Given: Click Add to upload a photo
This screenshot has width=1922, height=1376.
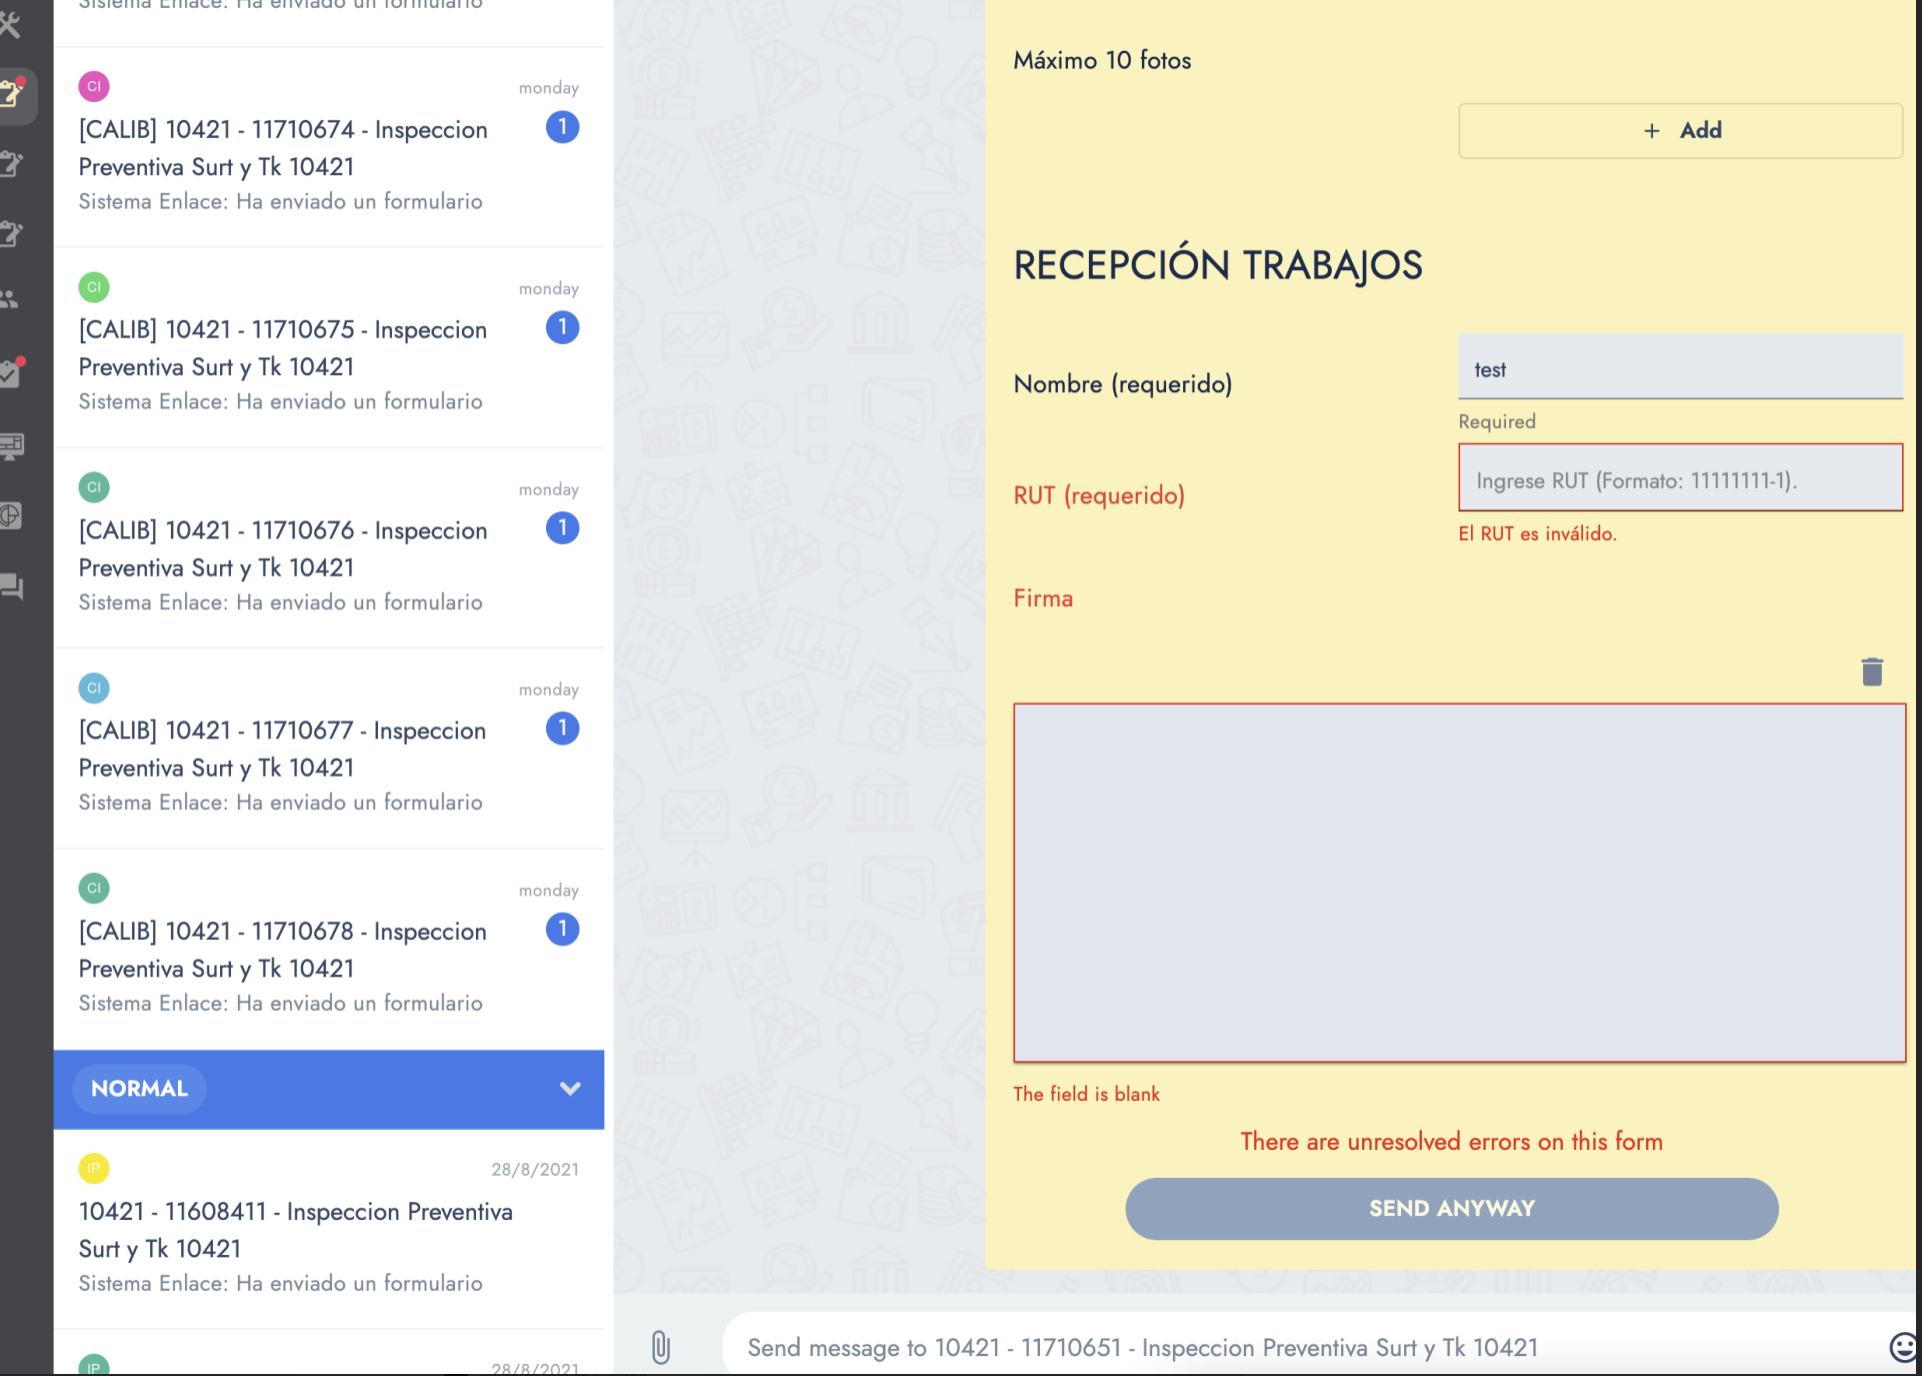Looking at the screenshot, I should (1680, 130).
